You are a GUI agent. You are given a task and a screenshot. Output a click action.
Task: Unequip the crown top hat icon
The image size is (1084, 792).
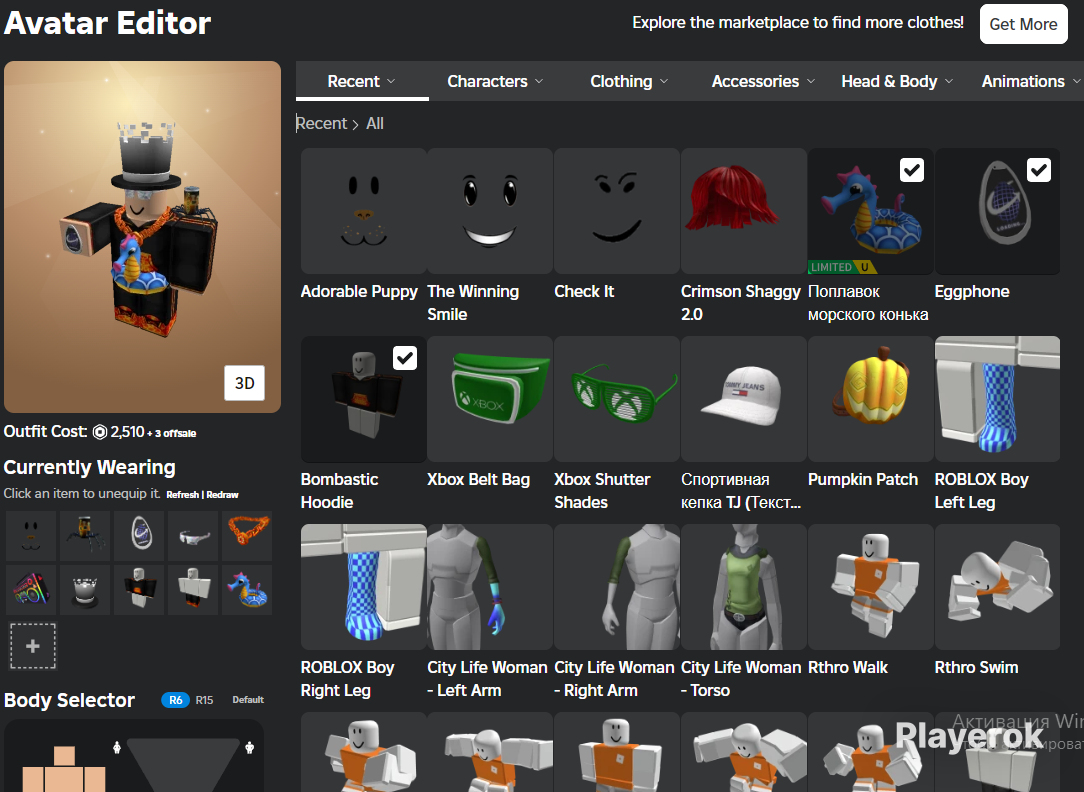click(85, 590)
